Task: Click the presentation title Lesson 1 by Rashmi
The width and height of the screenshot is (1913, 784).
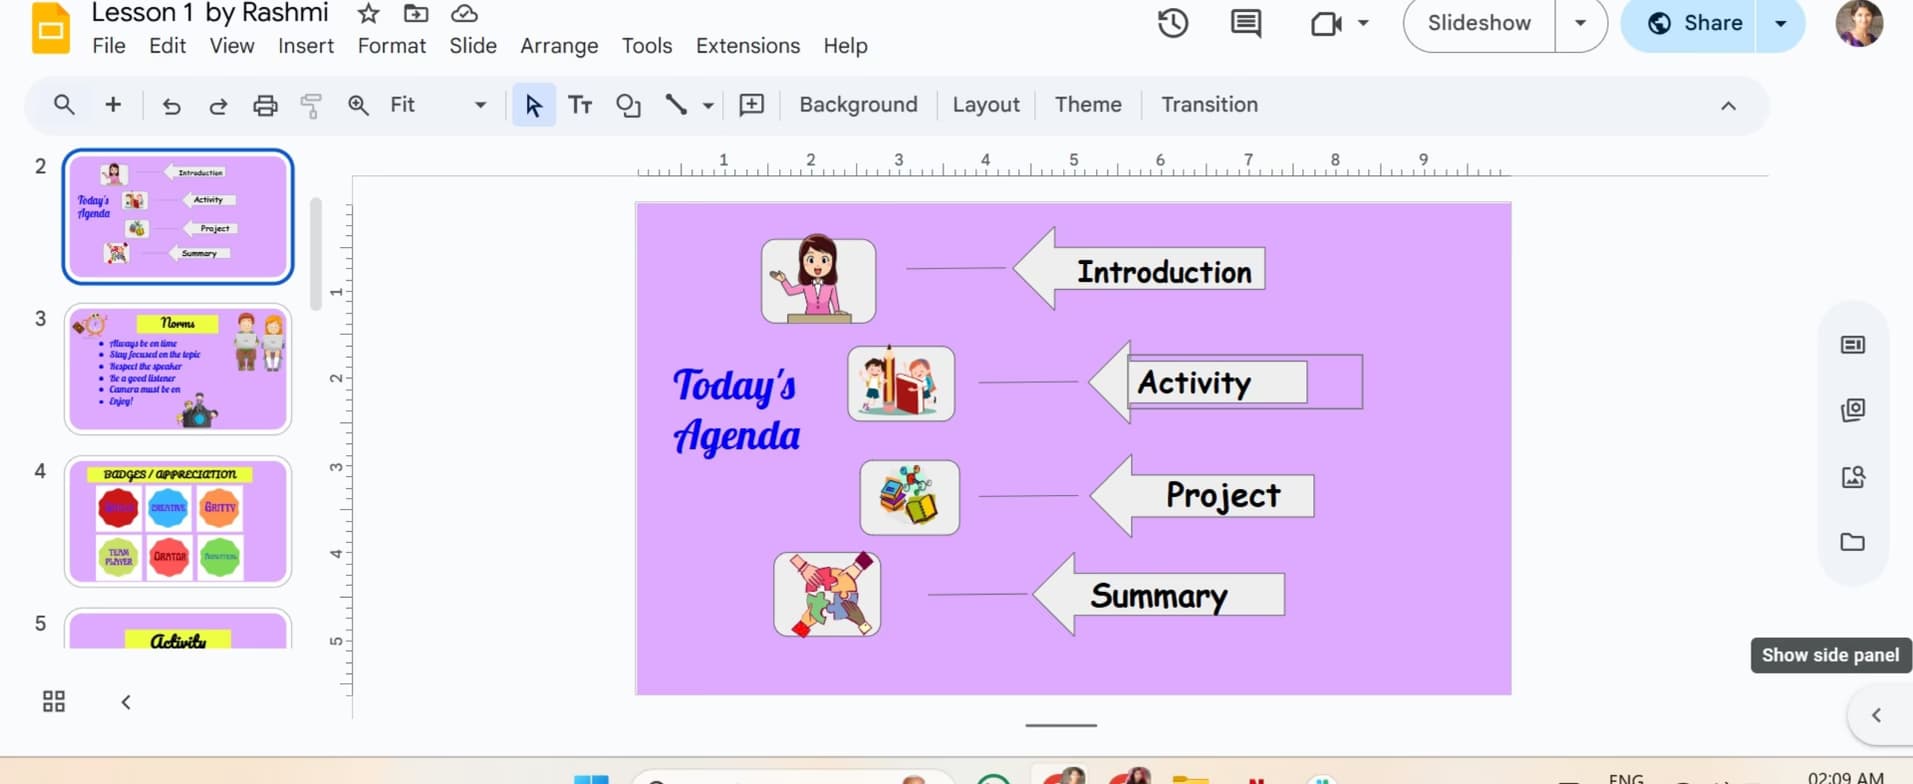Action: (x=209, y=13)
